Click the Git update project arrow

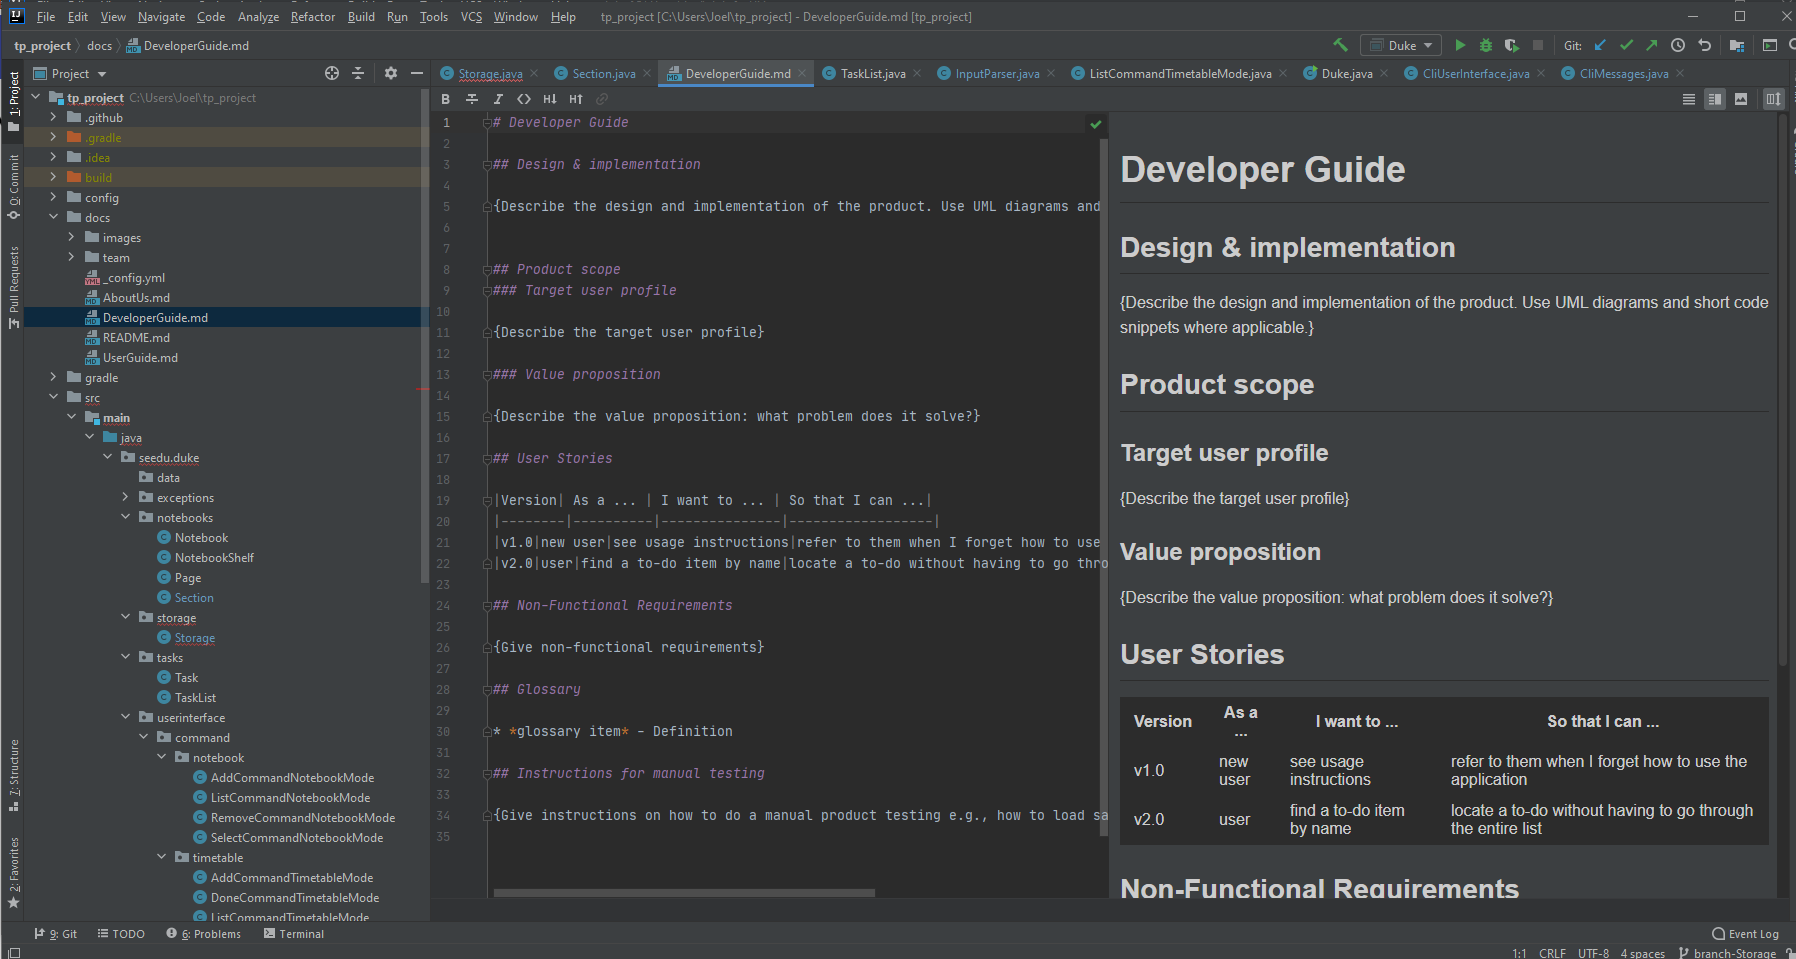click(1600, 45)
